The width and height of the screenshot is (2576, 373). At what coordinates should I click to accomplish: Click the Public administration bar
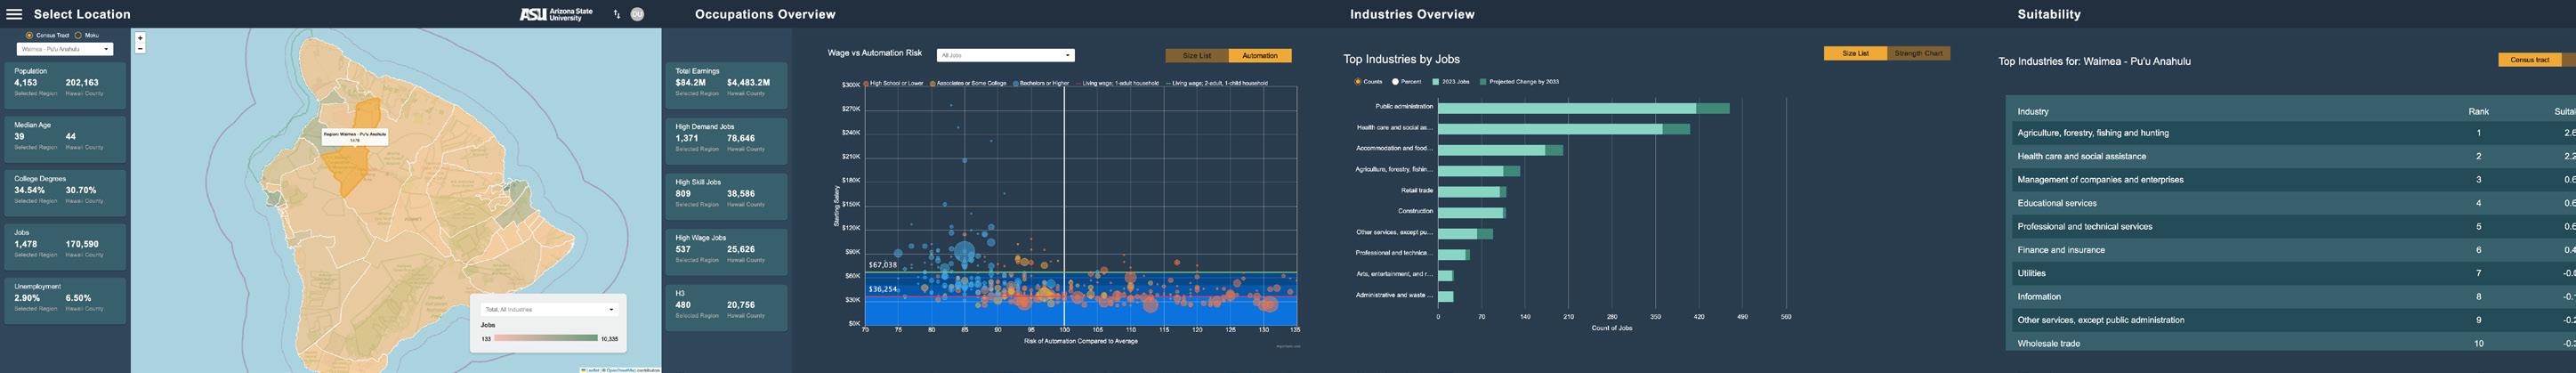tap(1583, 108)
